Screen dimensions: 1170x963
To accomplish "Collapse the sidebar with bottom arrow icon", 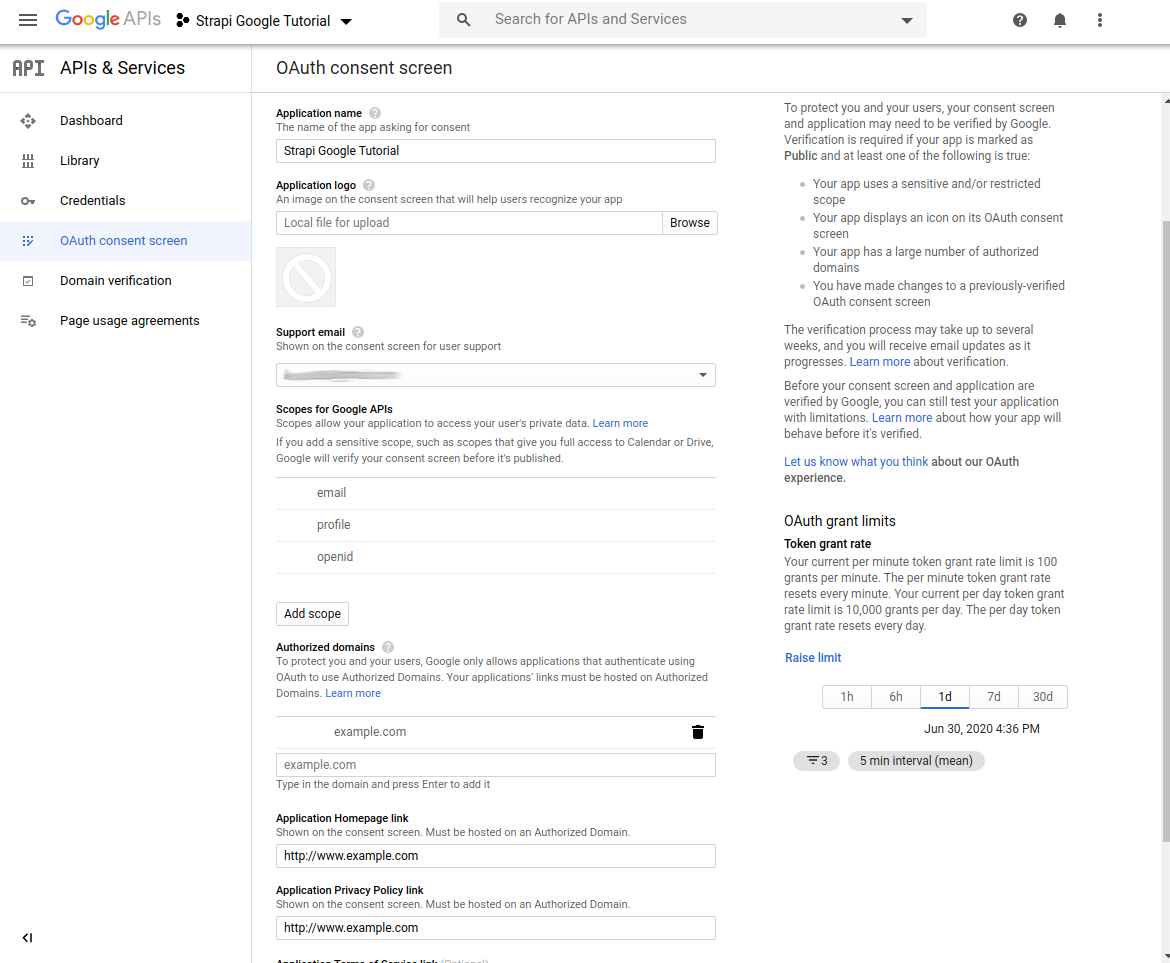I will click(27, 938).
